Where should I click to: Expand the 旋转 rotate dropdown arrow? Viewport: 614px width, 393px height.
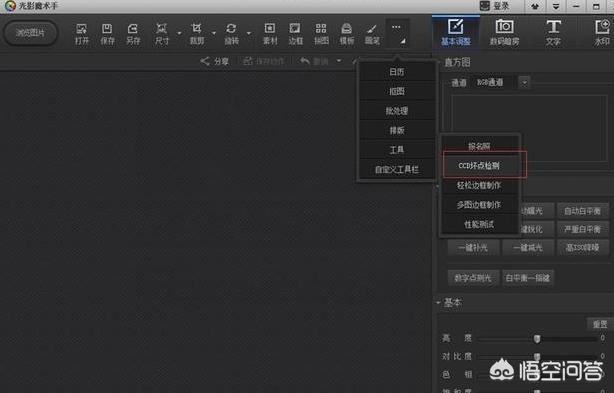249,33
